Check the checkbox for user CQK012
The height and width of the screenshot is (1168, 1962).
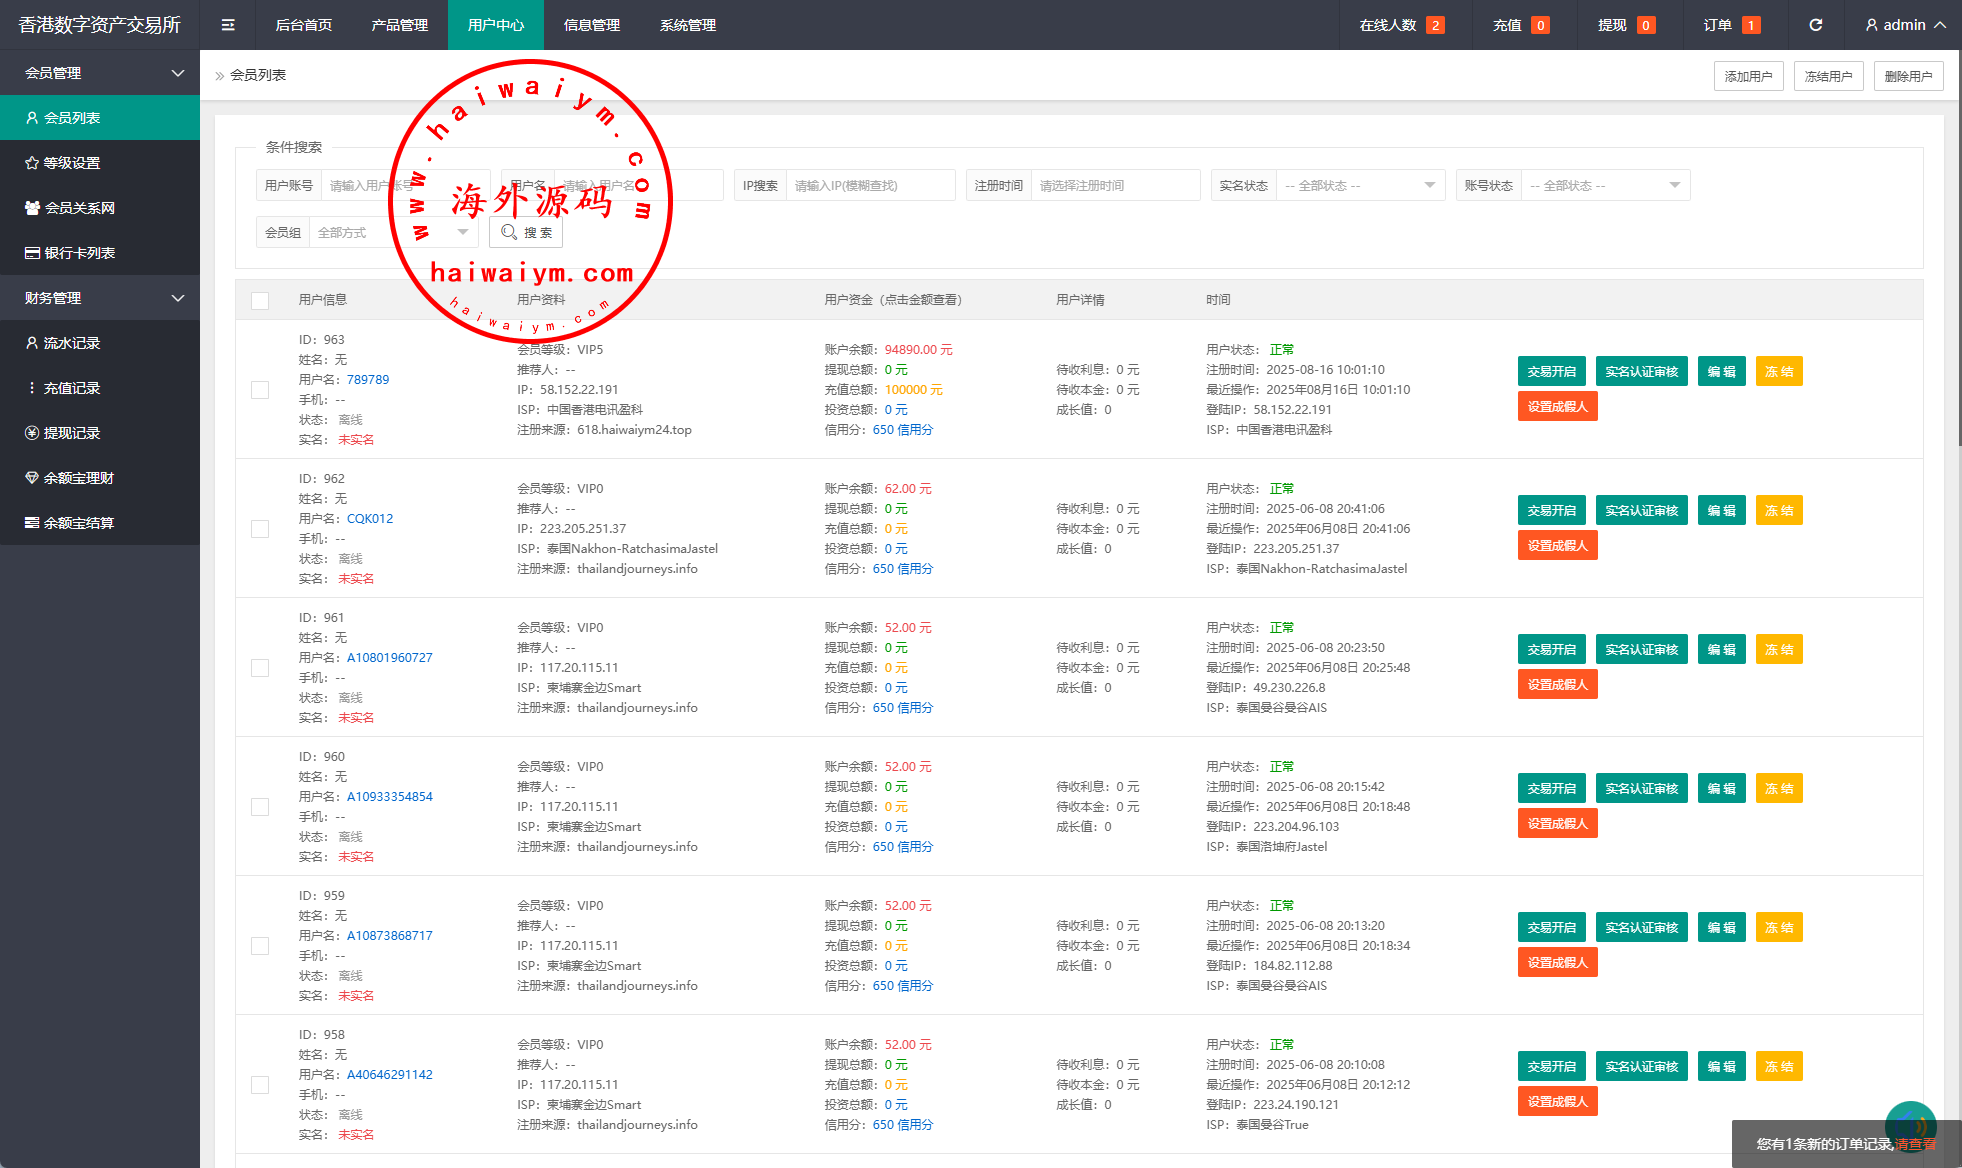[260, 529]
